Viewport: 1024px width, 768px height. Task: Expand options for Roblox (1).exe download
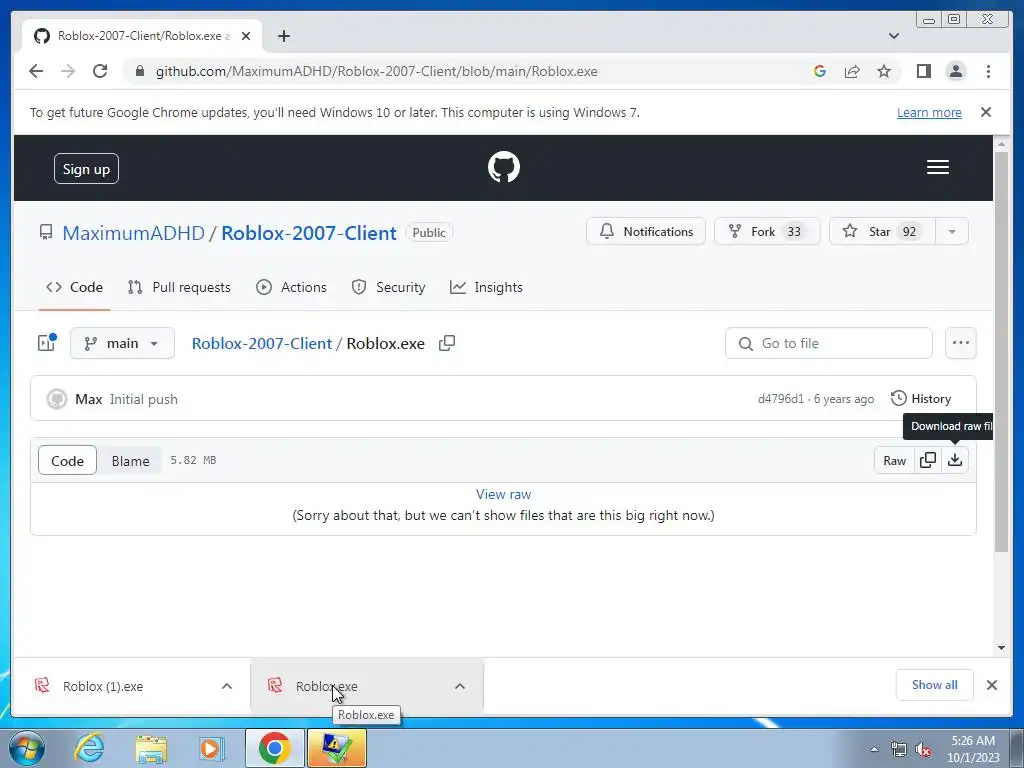click(x=227, y=686)
